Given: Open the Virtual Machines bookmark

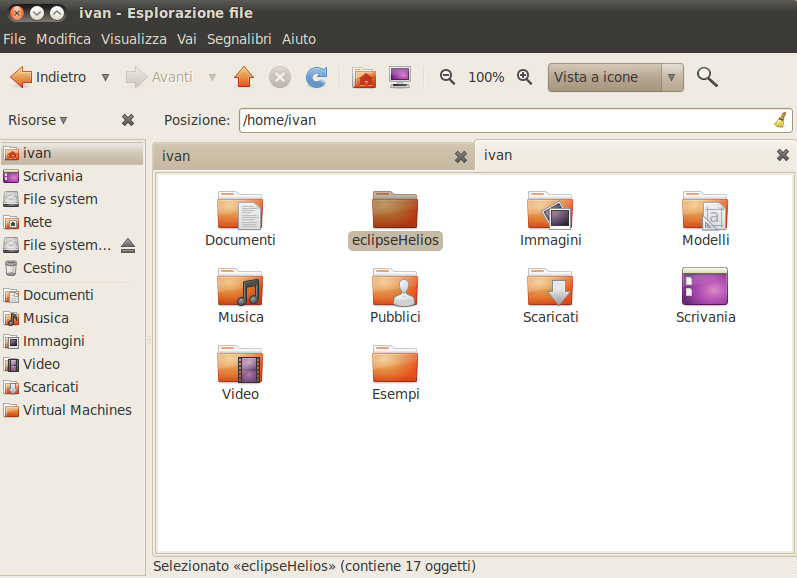Looking at the screenshot, I should coord(72,410).
